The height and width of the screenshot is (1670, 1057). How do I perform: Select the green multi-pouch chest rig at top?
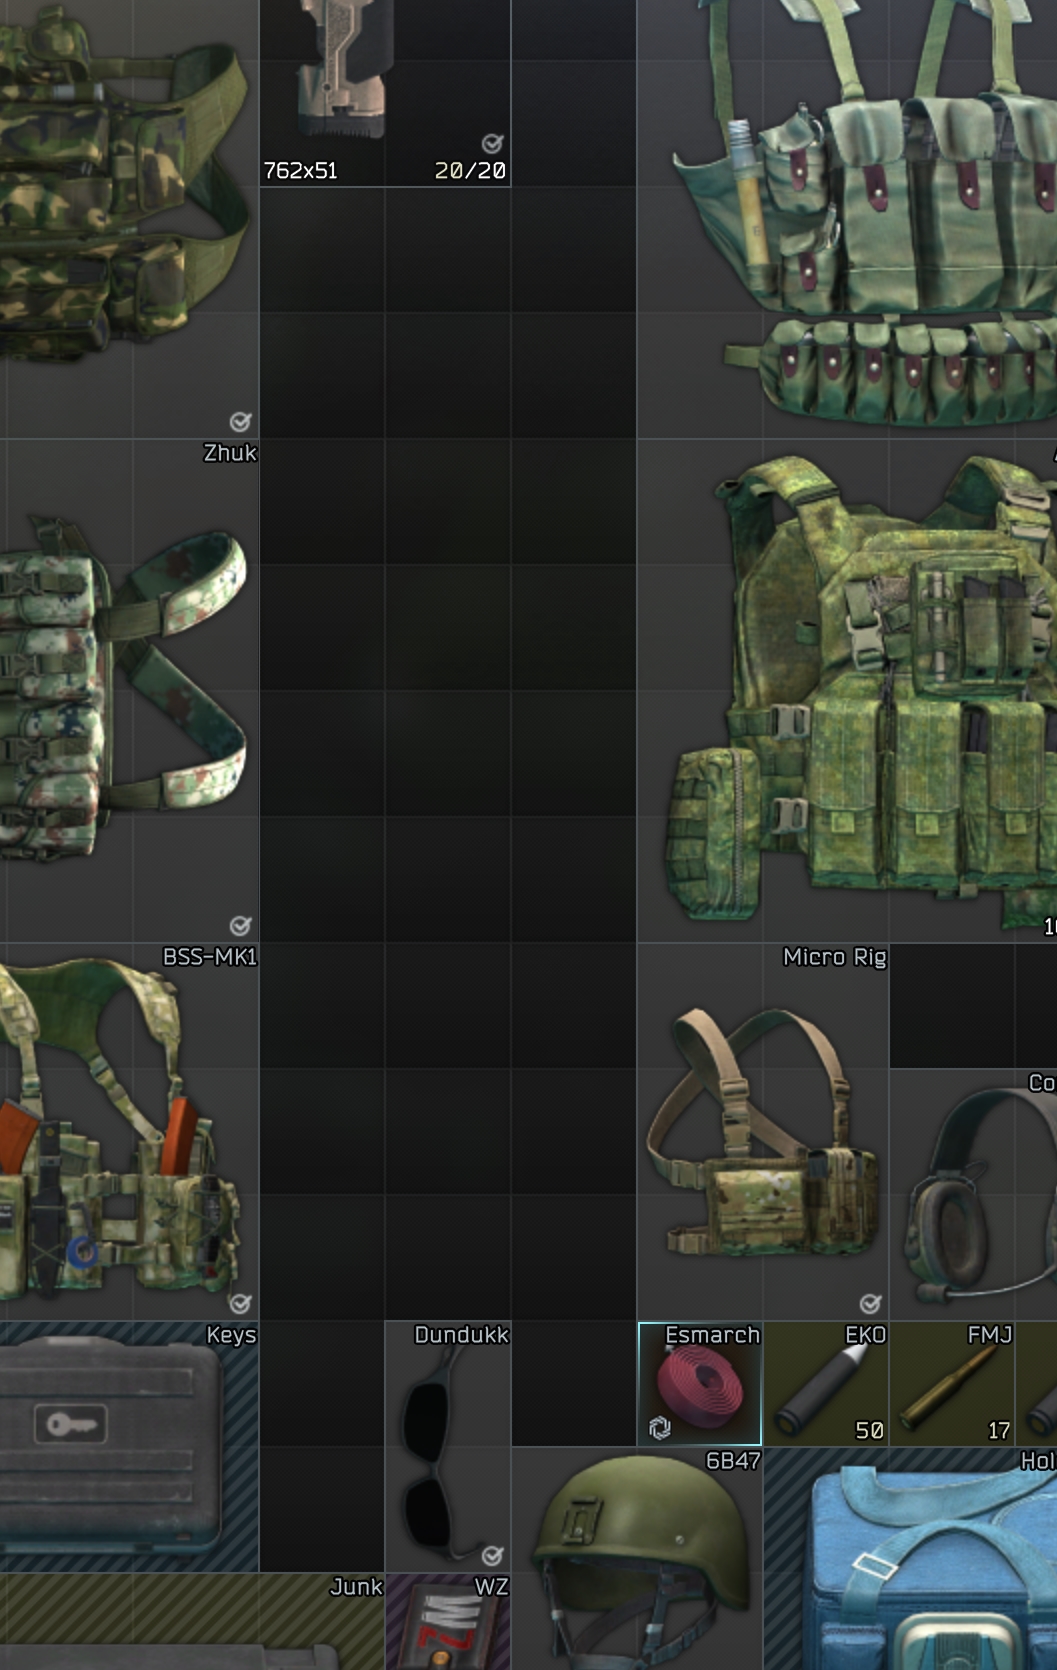pyautogui.click(x=847, y=218)
